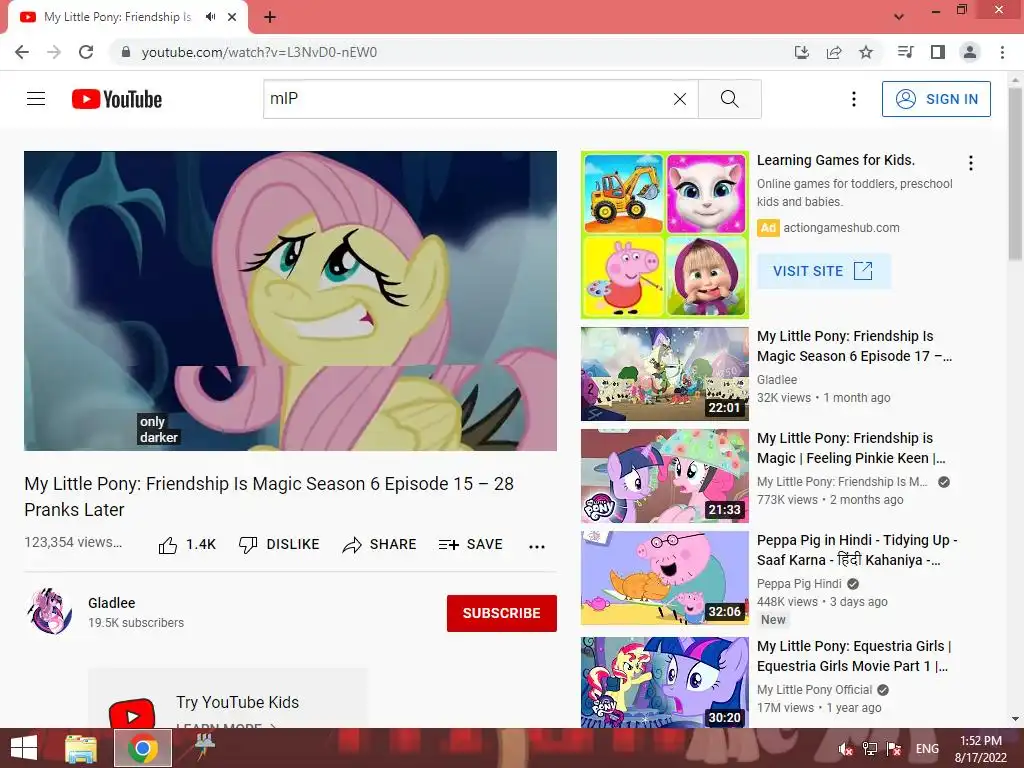Click the install app icon in address bar
Screen dimensions: 1024x768
[802, 52]
